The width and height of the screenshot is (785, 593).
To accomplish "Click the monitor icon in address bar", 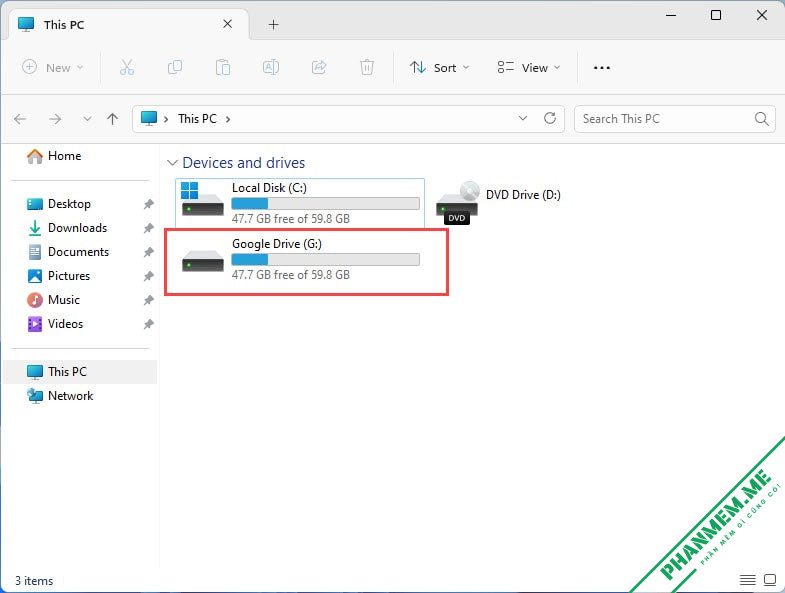I will [x=149, y=119].
